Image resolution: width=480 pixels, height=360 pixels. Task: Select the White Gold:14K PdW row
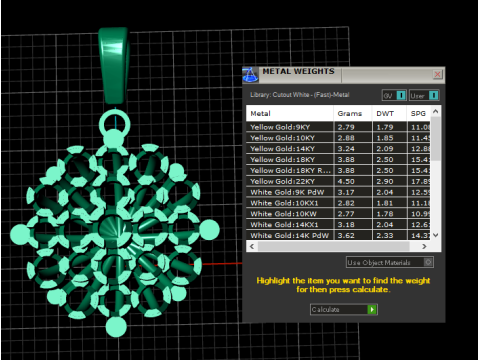[x=338, y=235]
